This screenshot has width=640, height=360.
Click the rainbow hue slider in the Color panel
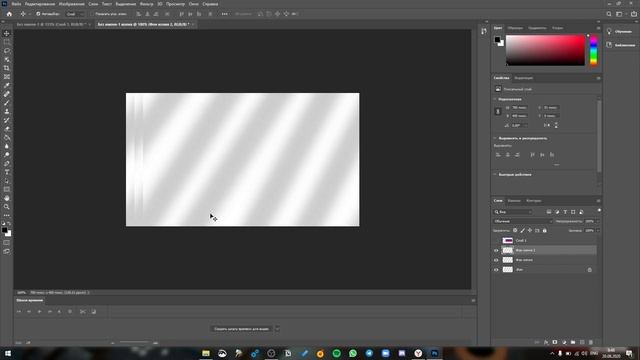click(593, 50)
